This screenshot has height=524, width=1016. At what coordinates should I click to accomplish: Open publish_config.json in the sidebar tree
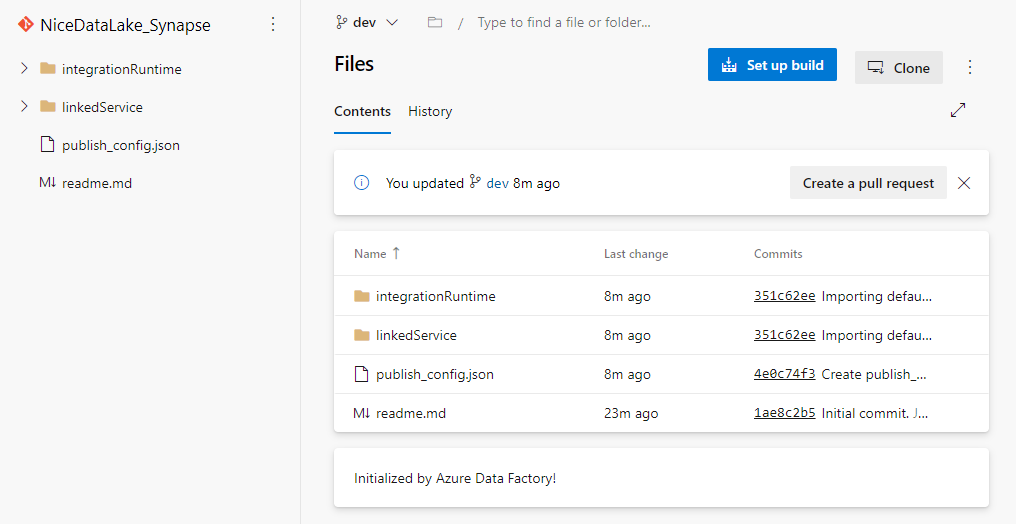pyautogui.click(x=121, y=145)
